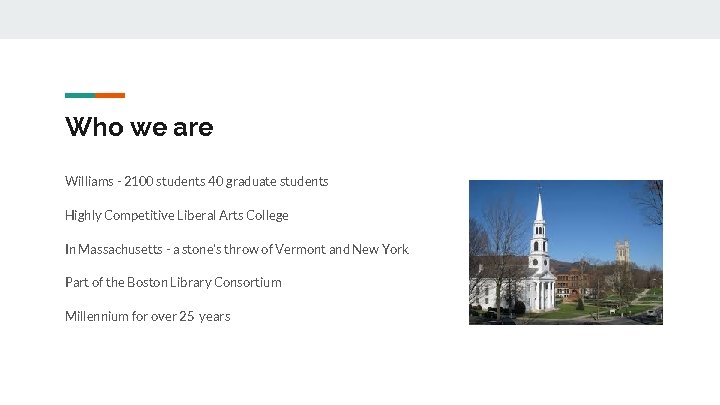Click the Boston Library Consortium line
Image resolution: width=720 pixels, height=405 pixels.
coord(173,283)
